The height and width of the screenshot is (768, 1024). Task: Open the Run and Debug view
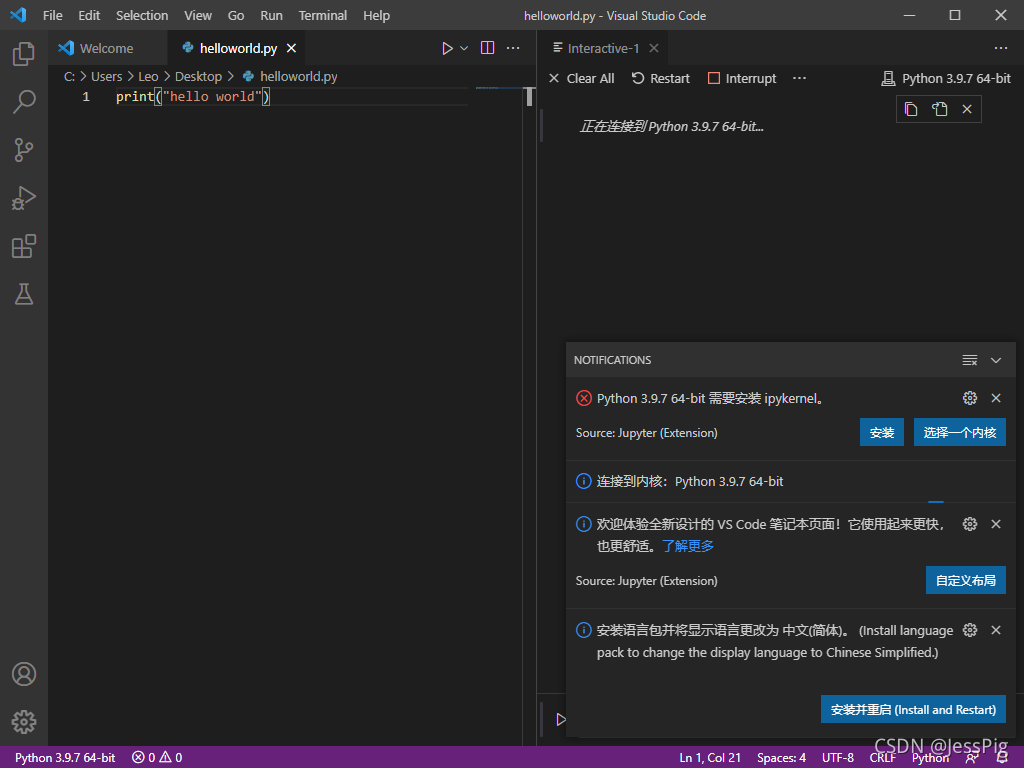coord(24,198)
